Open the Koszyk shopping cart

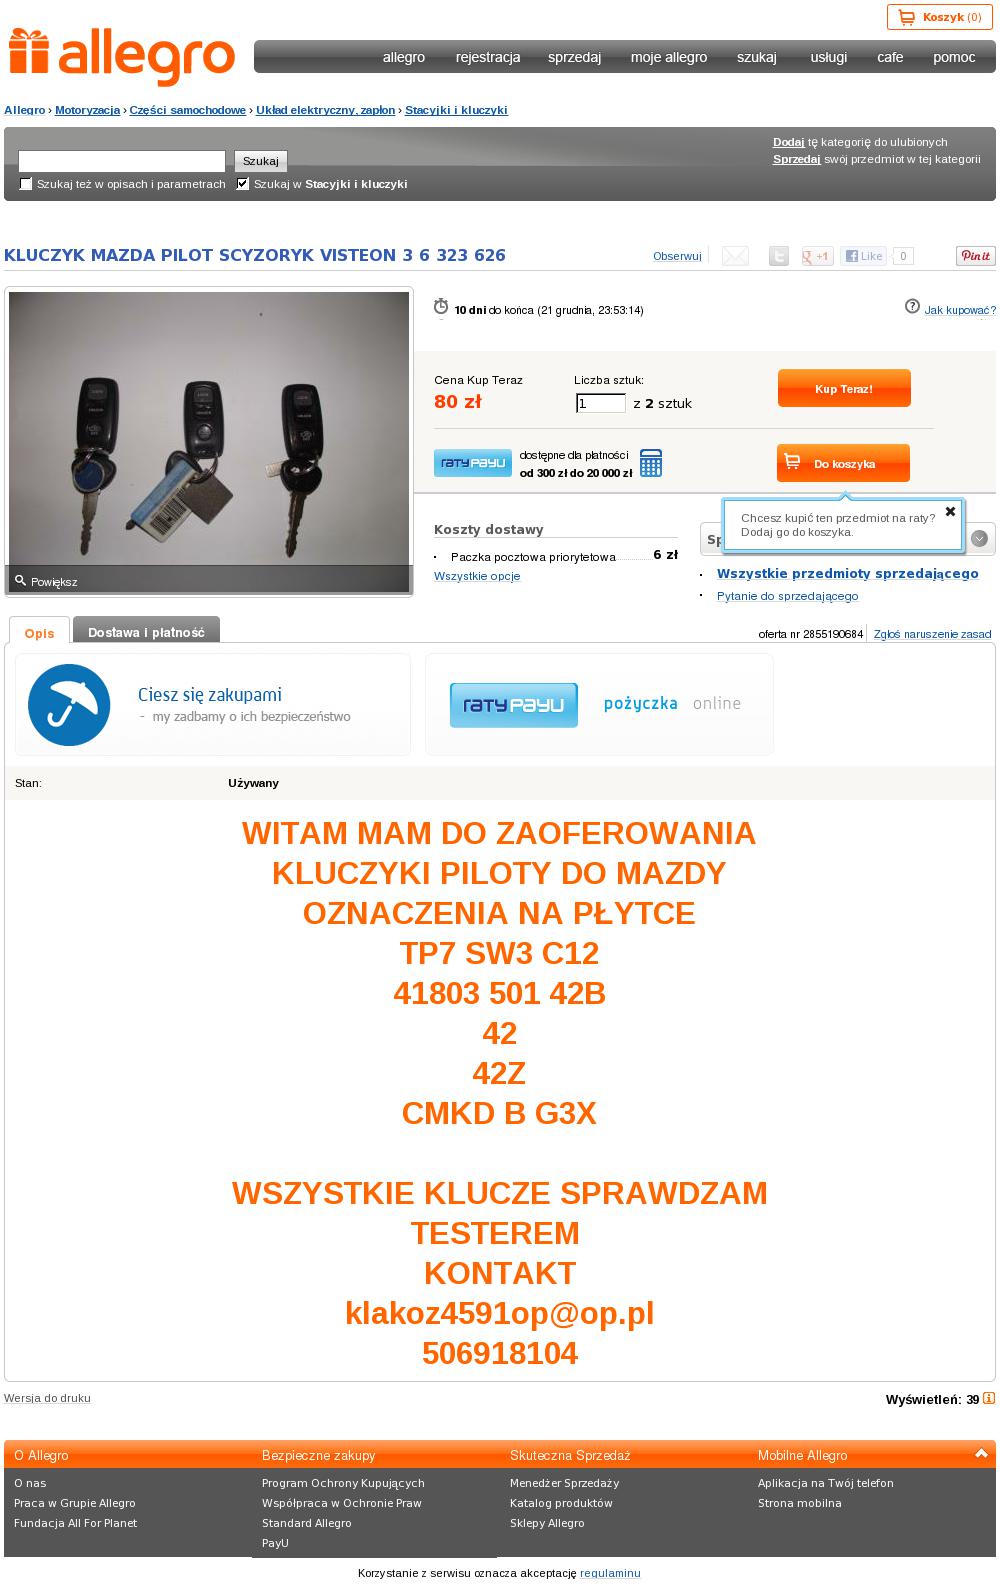click(x=939, y=17)
